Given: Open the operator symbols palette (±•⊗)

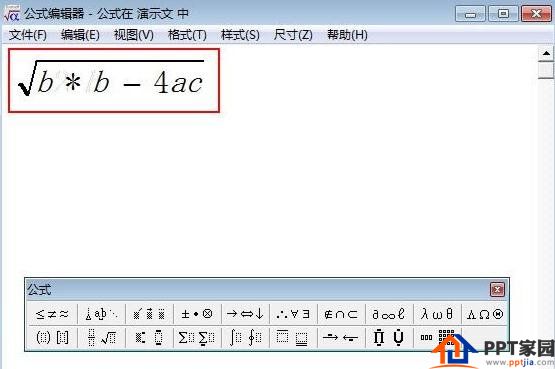Looking at the screenshot, I should tap(197, 314).
